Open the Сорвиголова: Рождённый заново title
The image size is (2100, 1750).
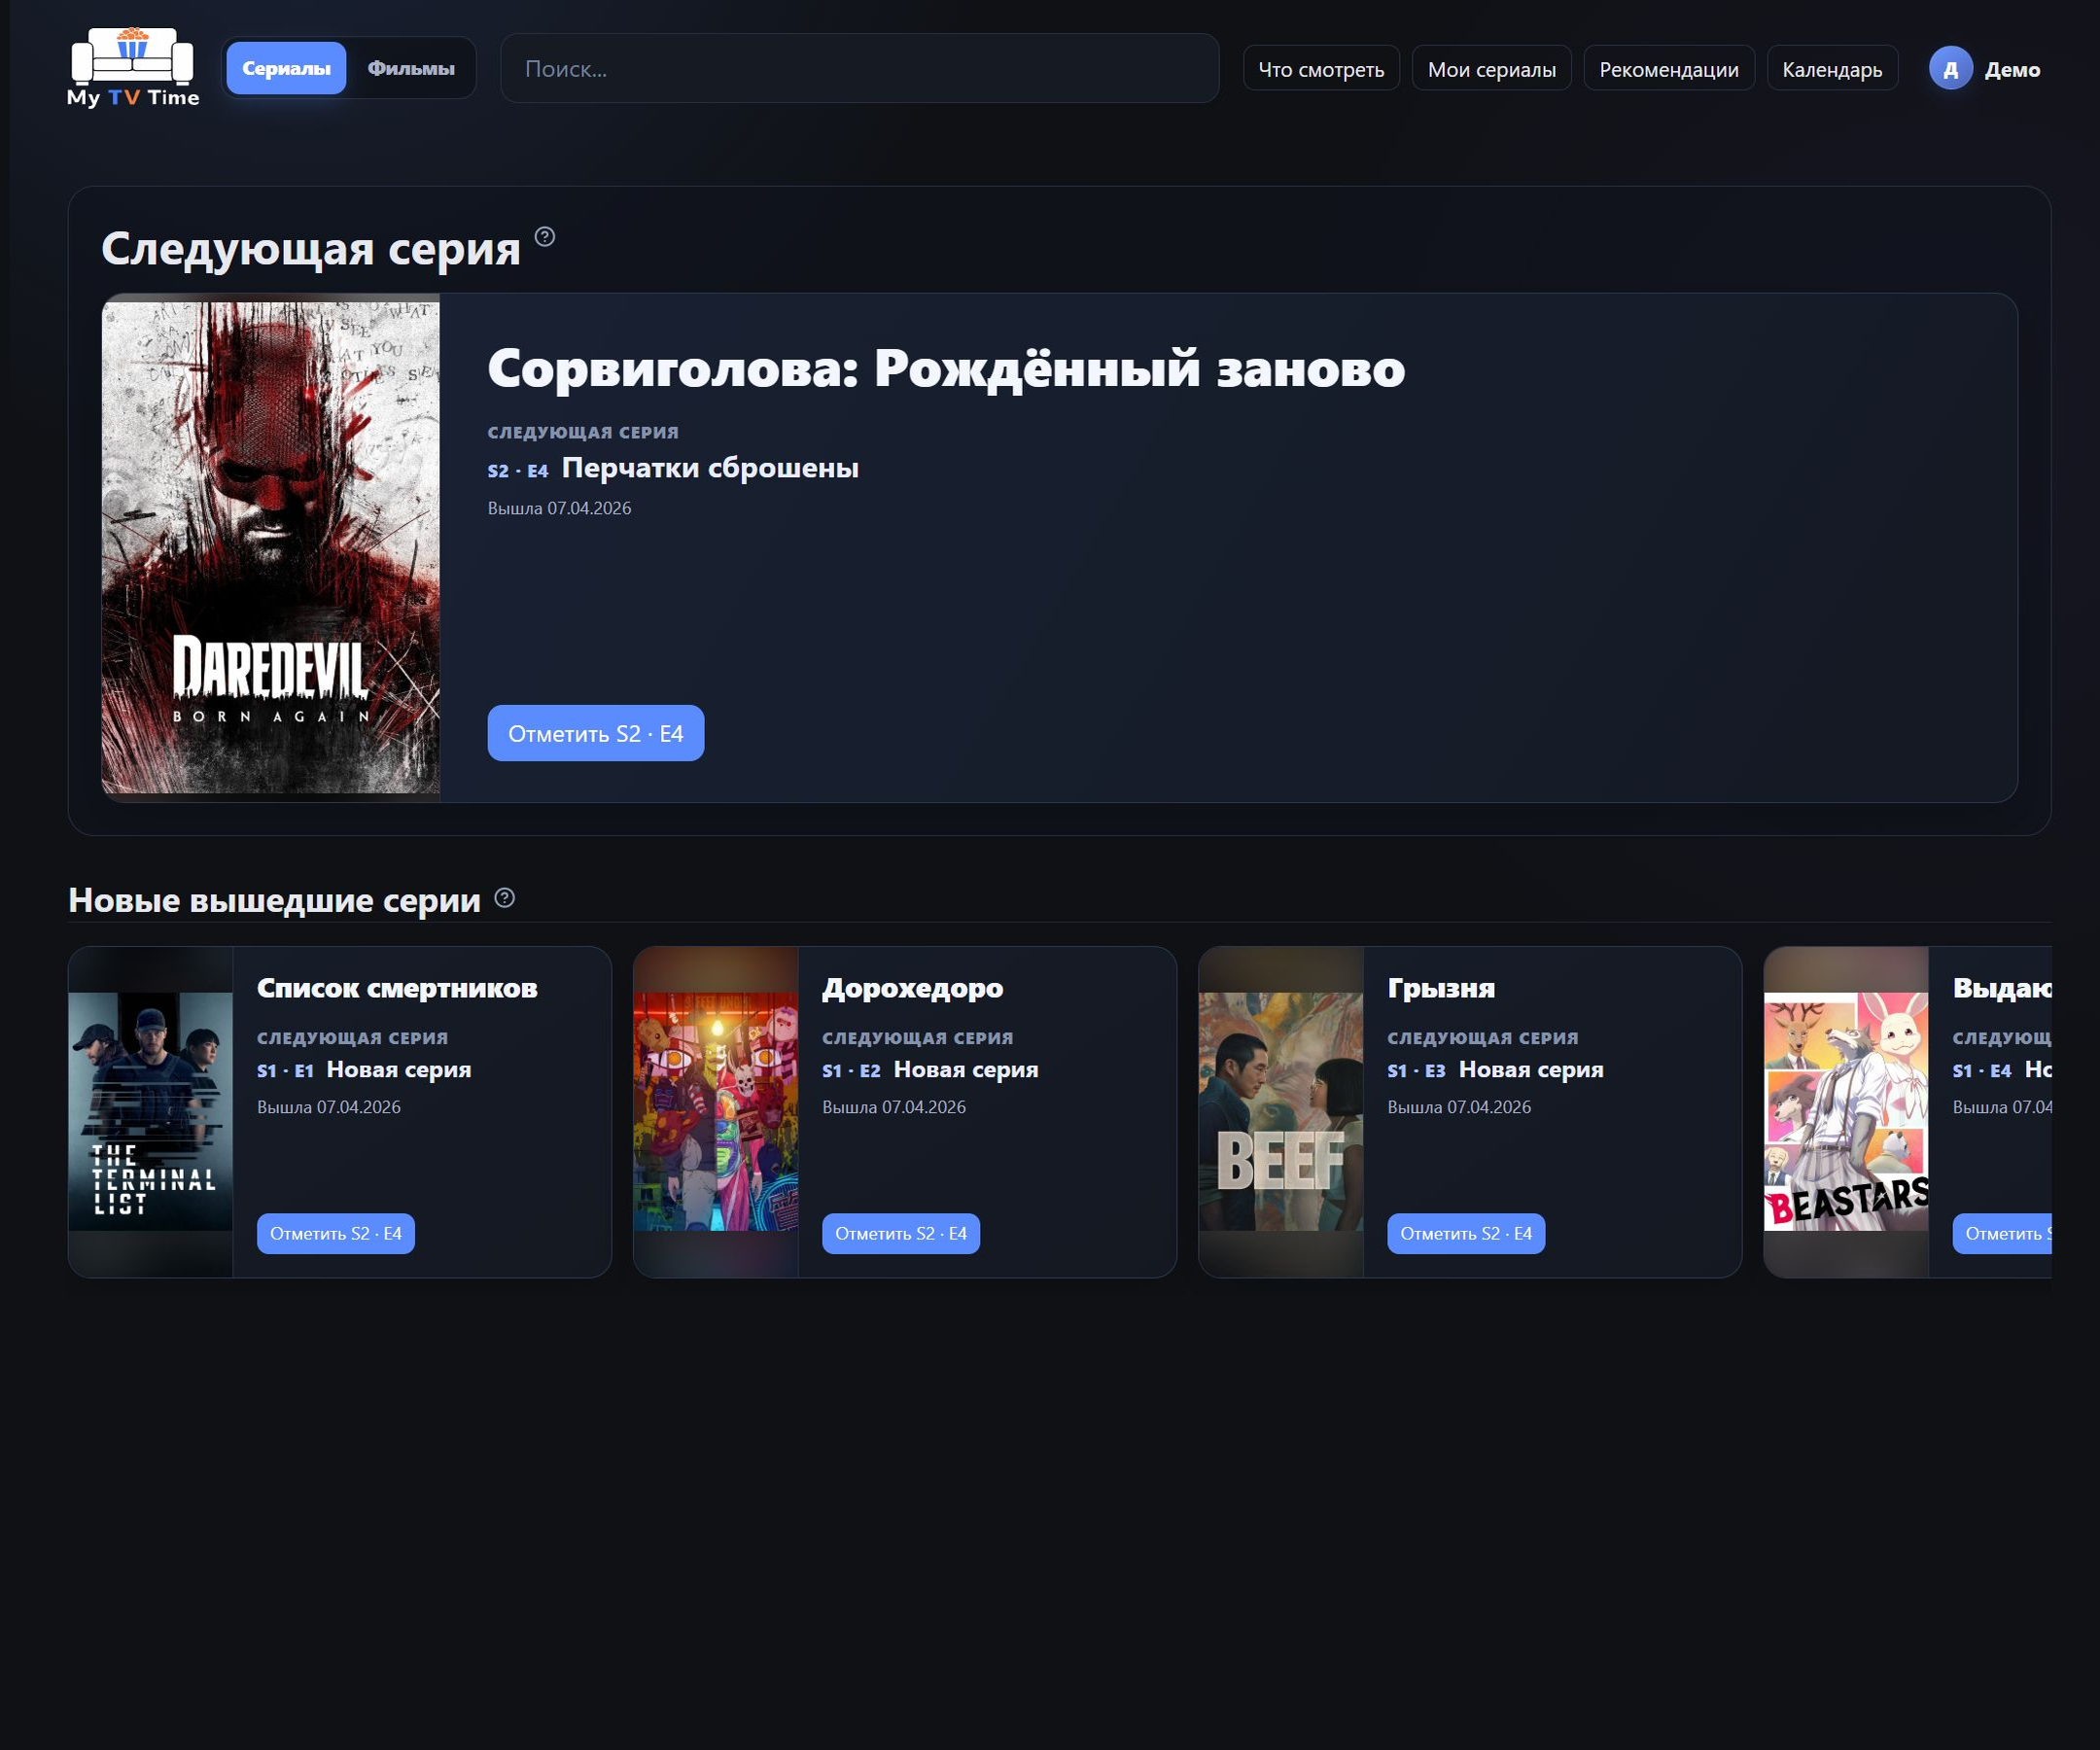[946, 368]
